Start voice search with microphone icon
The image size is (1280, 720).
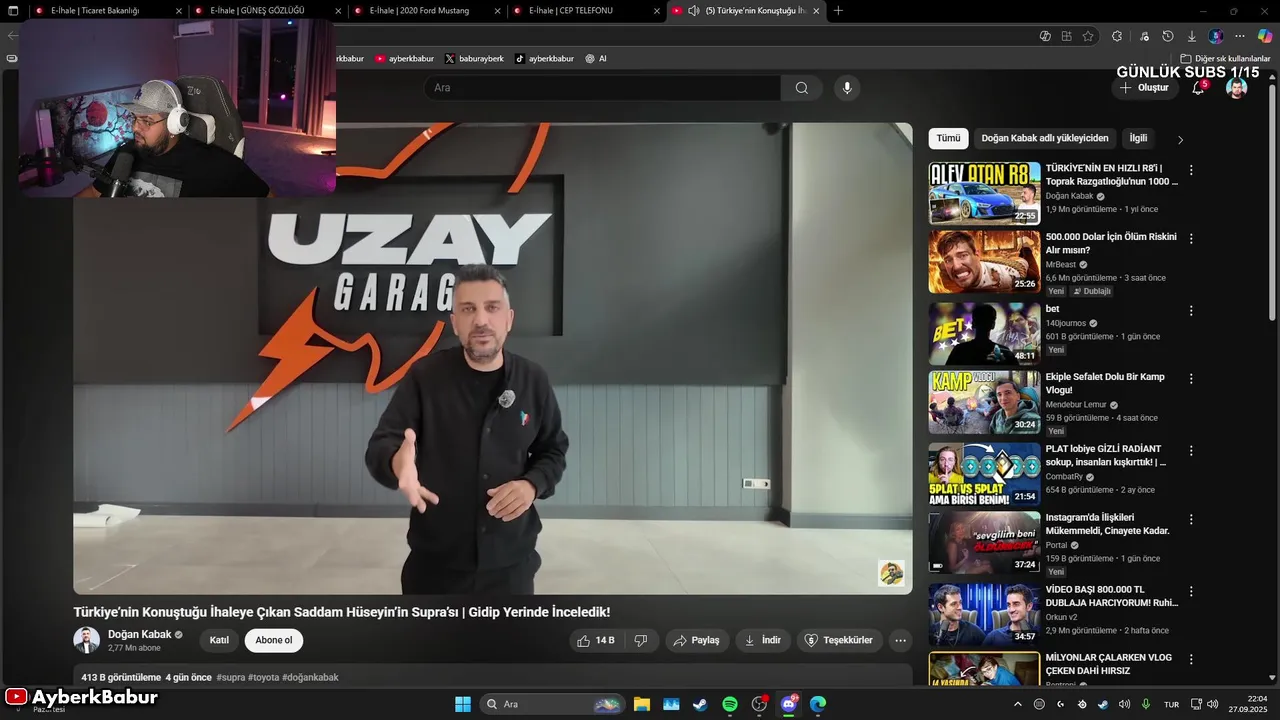point(847,88)
